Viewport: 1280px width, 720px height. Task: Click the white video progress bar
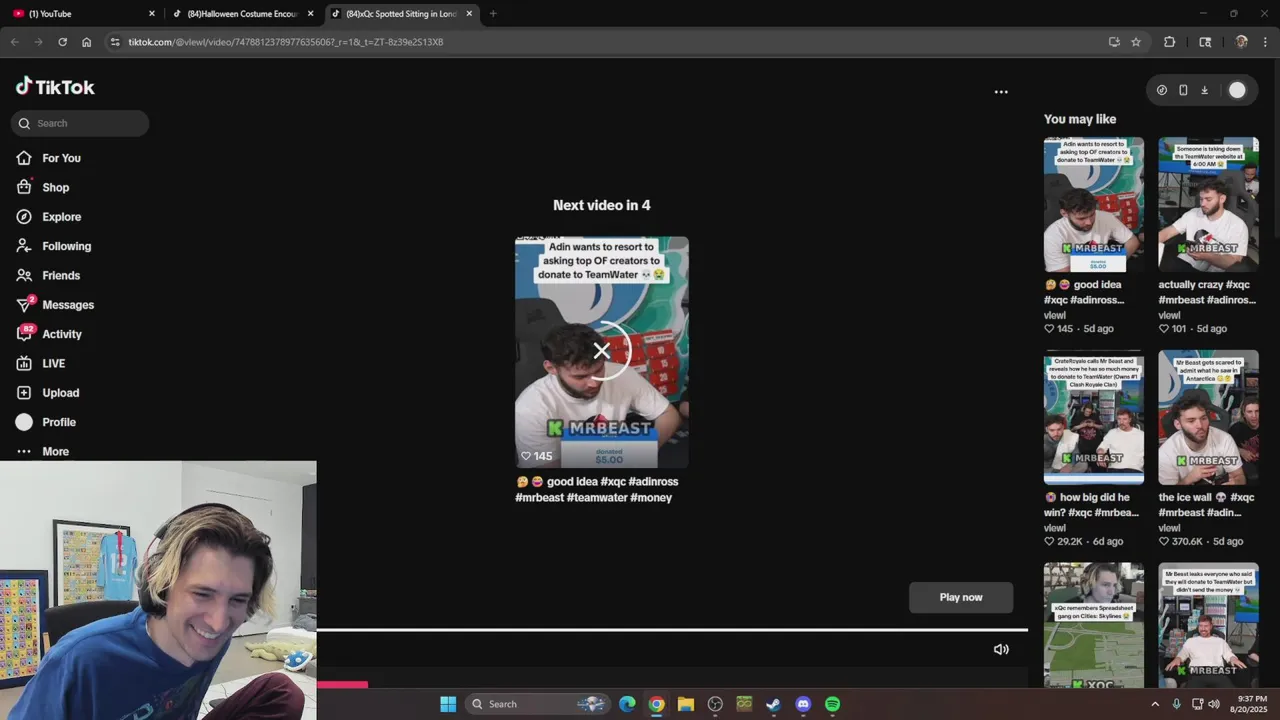coord(672,630)
